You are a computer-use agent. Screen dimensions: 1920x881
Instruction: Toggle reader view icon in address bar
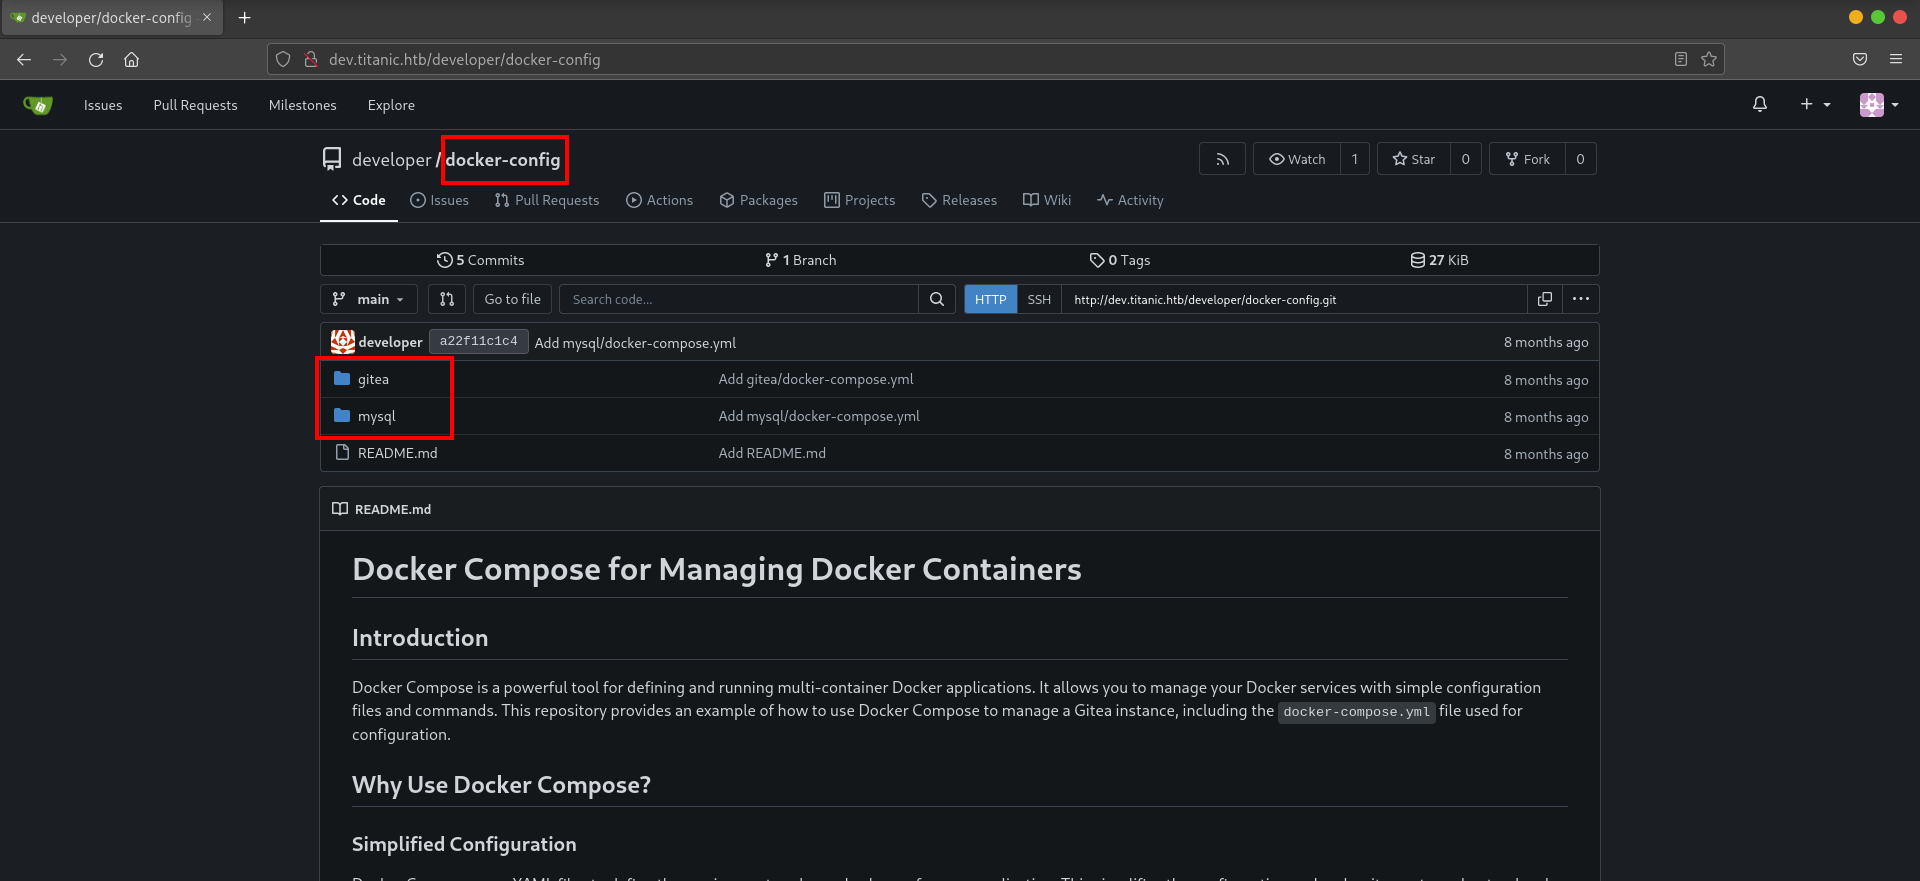1681,59
